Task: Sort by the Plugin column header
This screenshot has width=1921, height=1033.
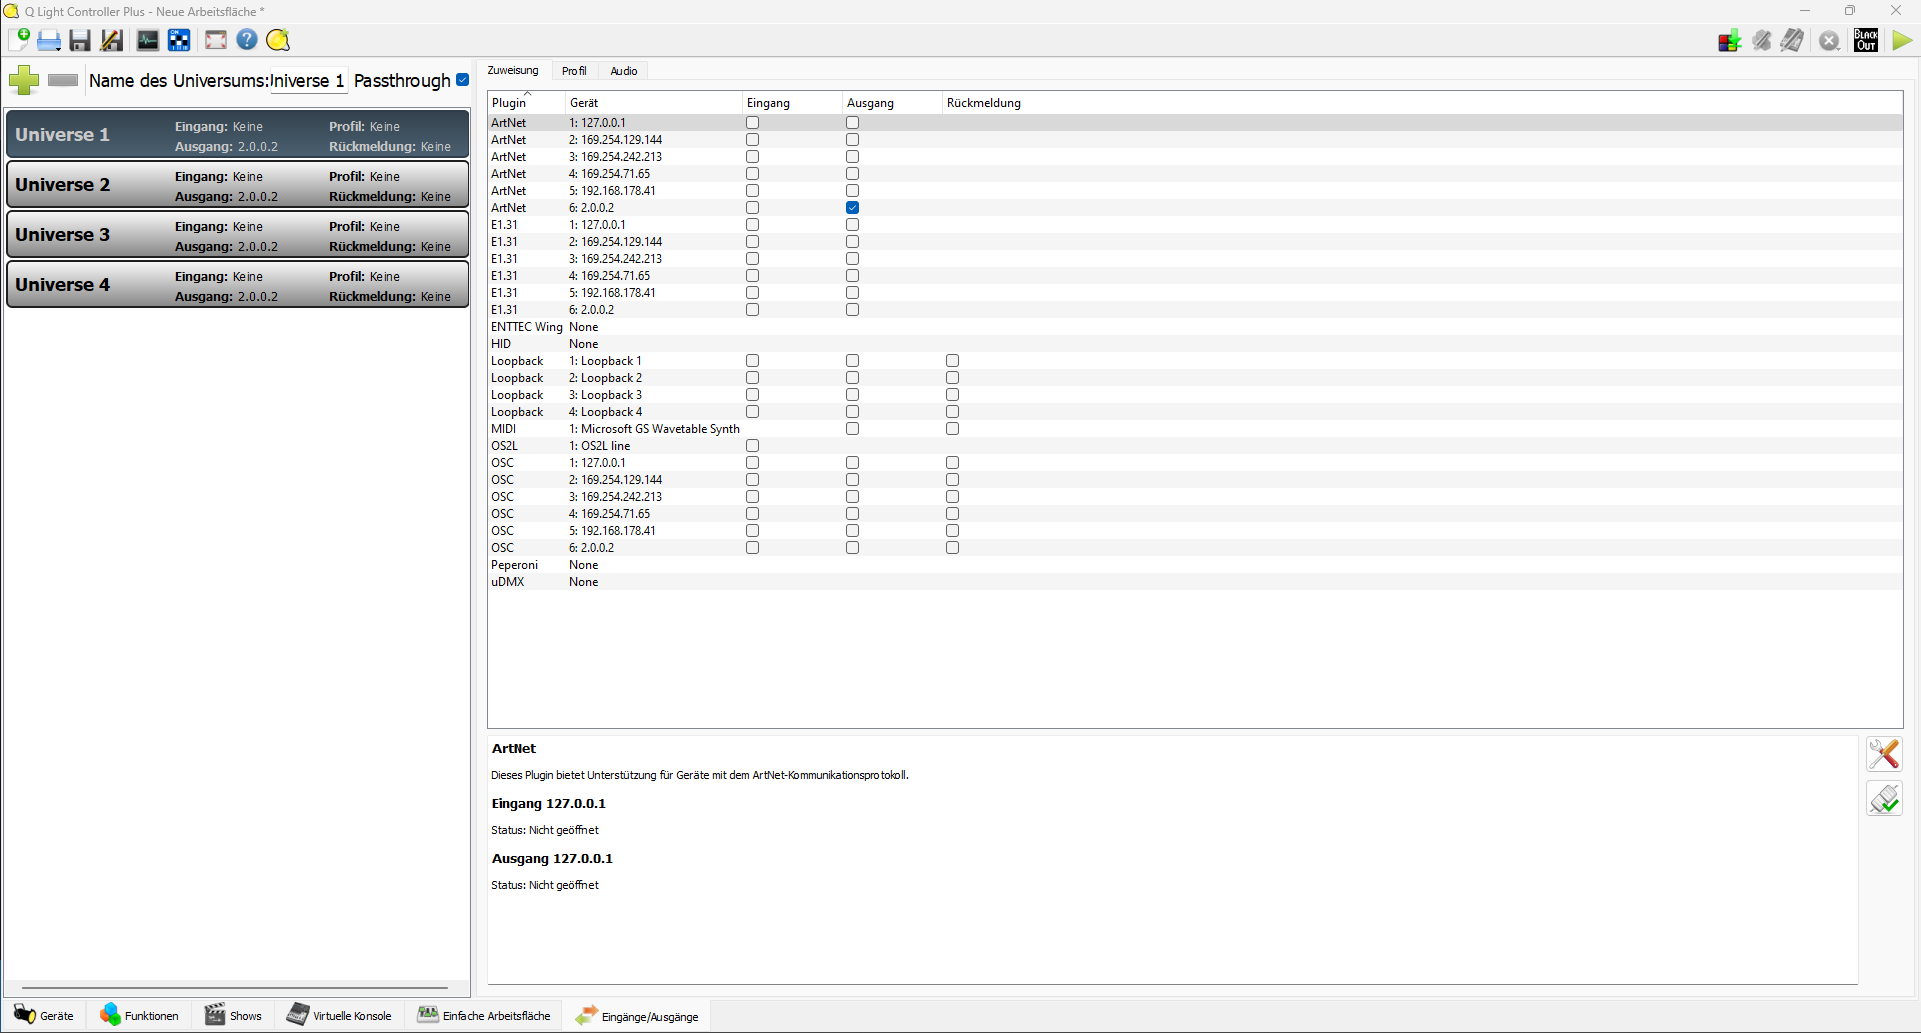Action: tap(526, 103)
